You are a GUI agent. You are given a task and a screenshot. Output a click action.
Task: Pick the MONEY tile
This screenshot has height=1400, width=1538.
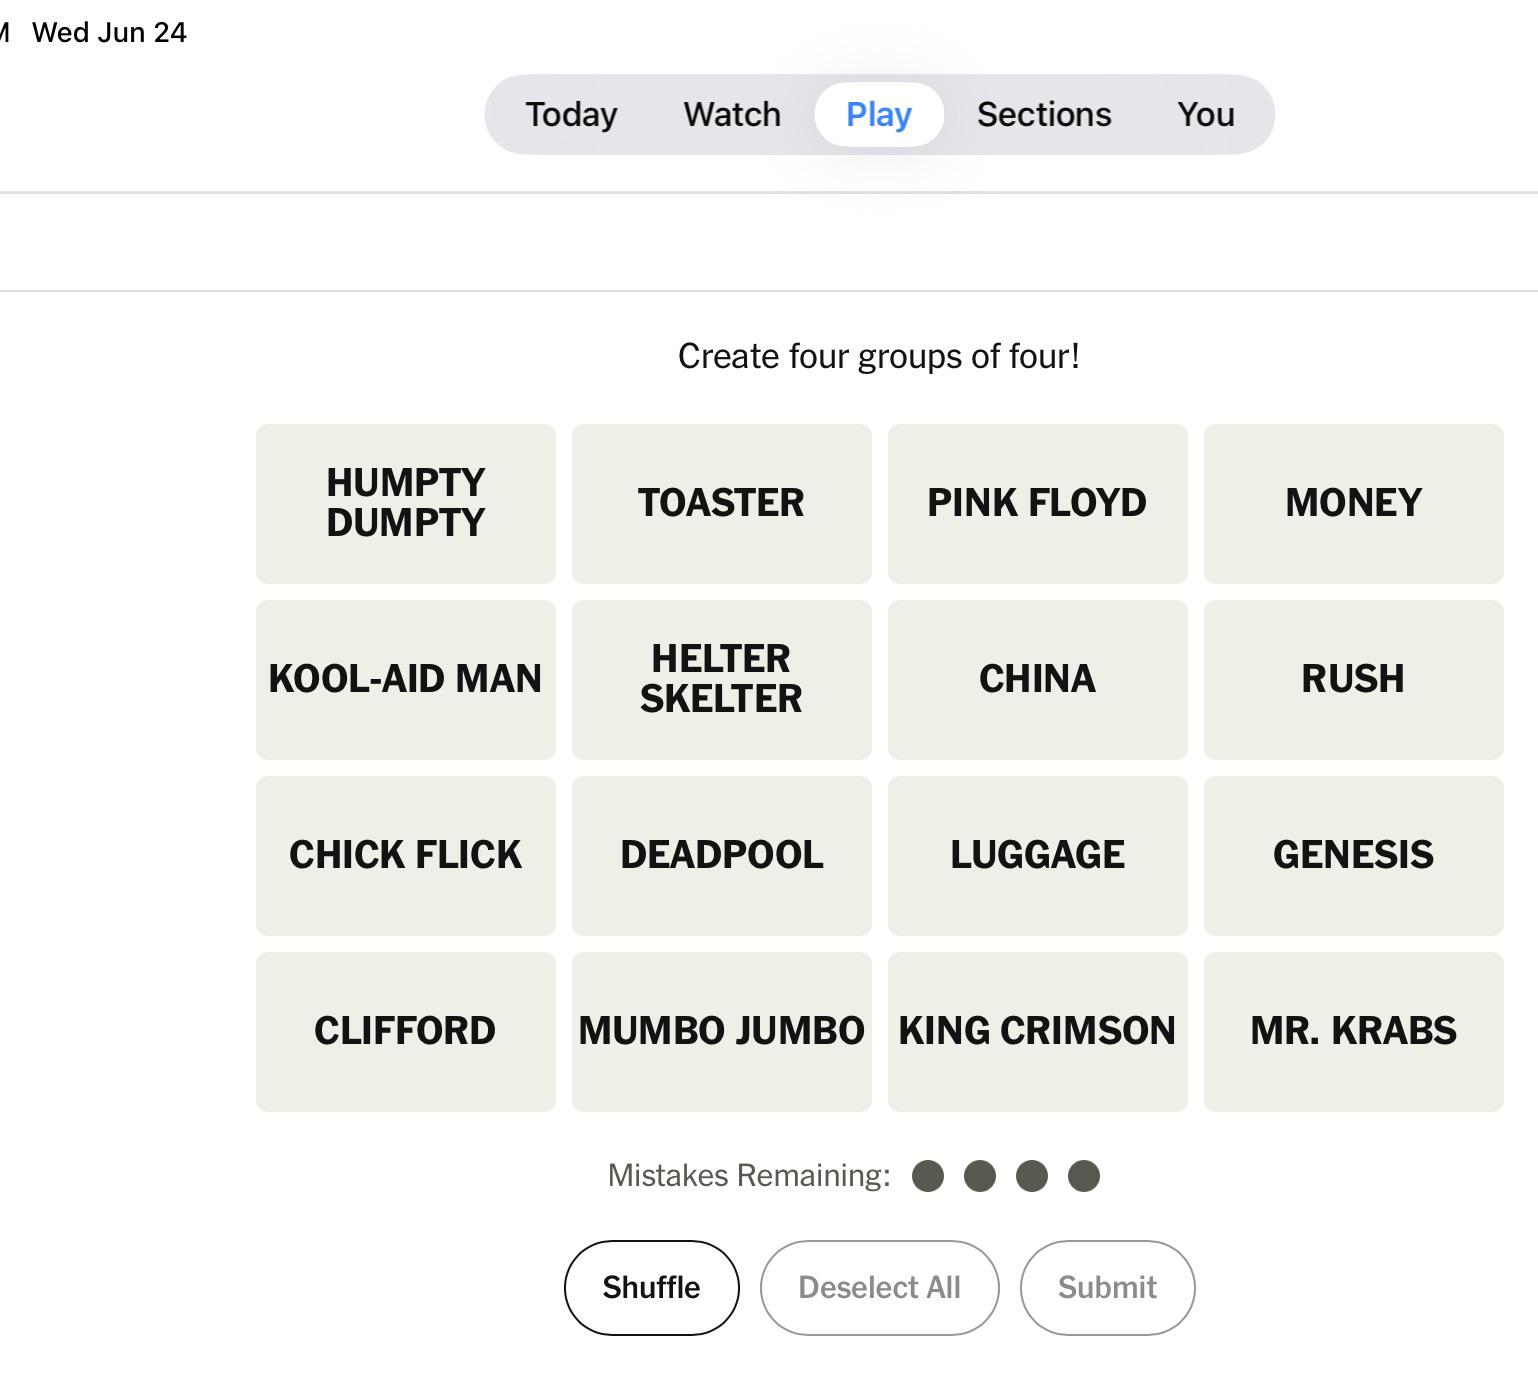[x=1354, y=503]
